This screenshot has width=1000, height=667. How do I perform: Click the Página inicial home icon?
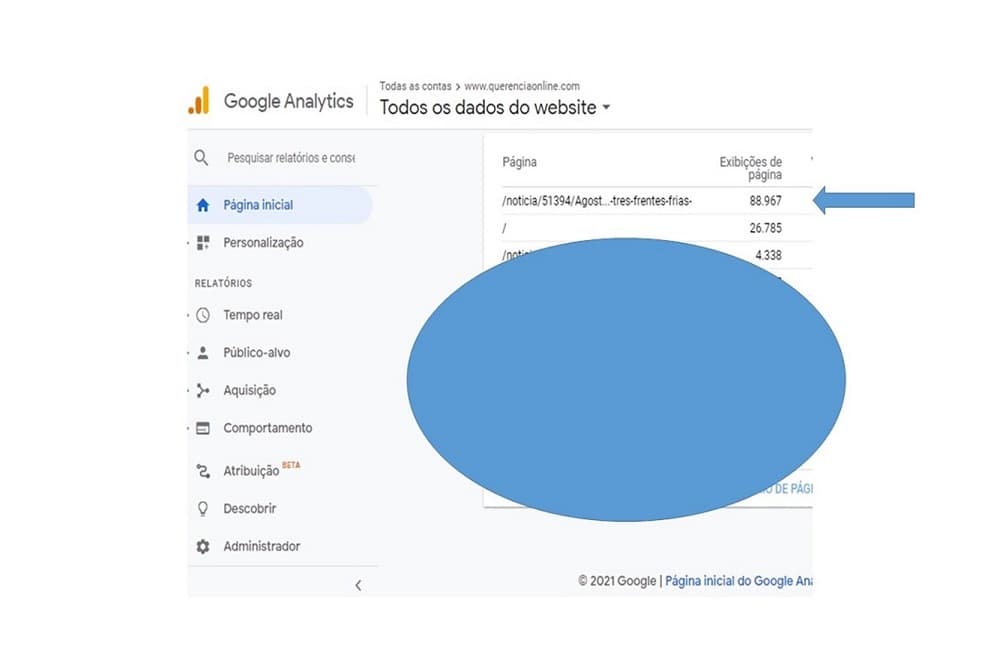(203, 205)
